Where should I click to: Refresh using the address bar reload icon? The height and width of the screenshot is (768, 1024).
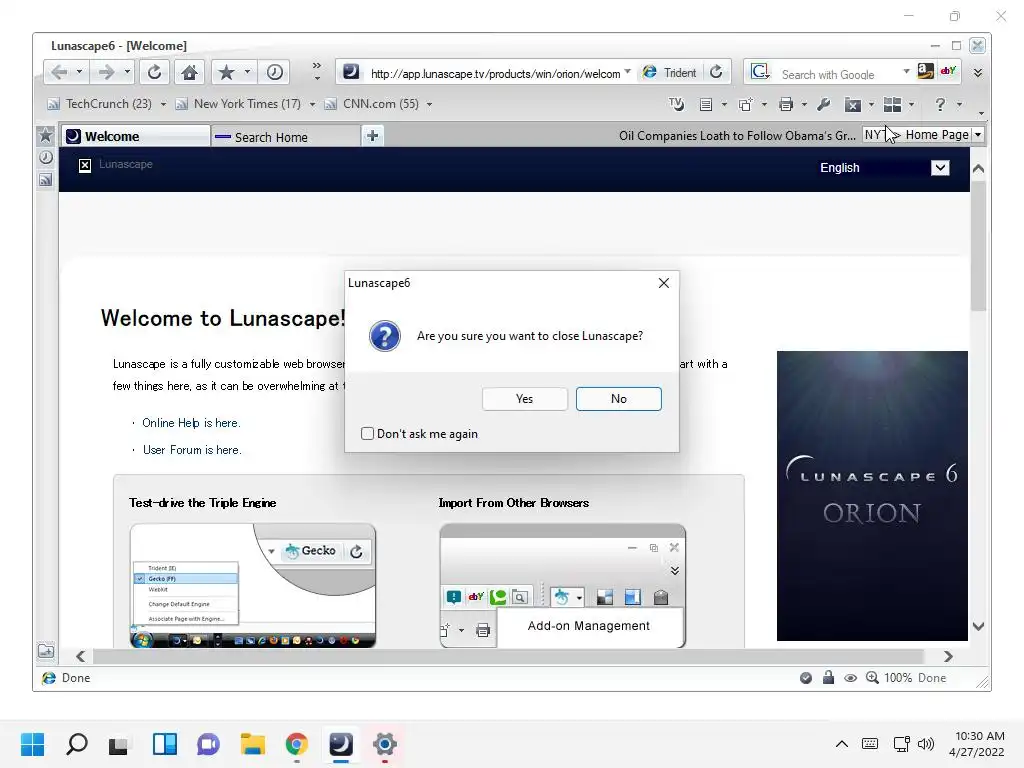point(716,72)
